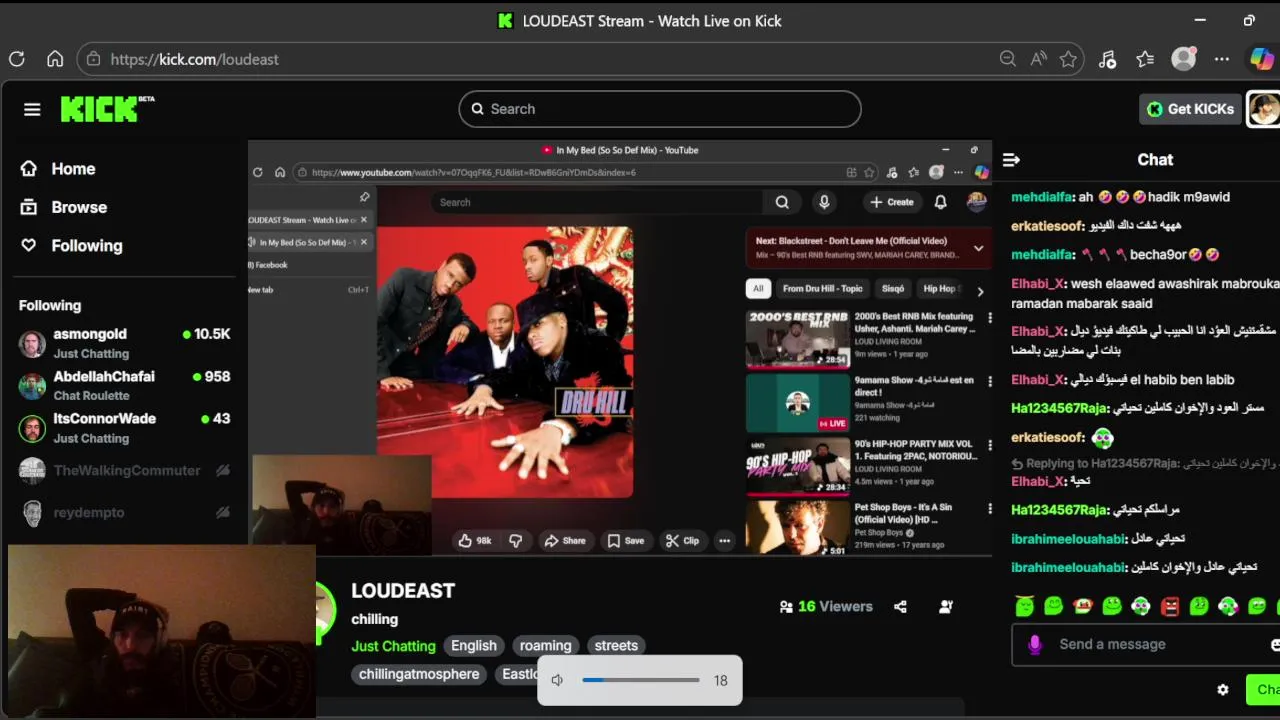Open AbdellahChafai channel in Following list

coord(125,386)
